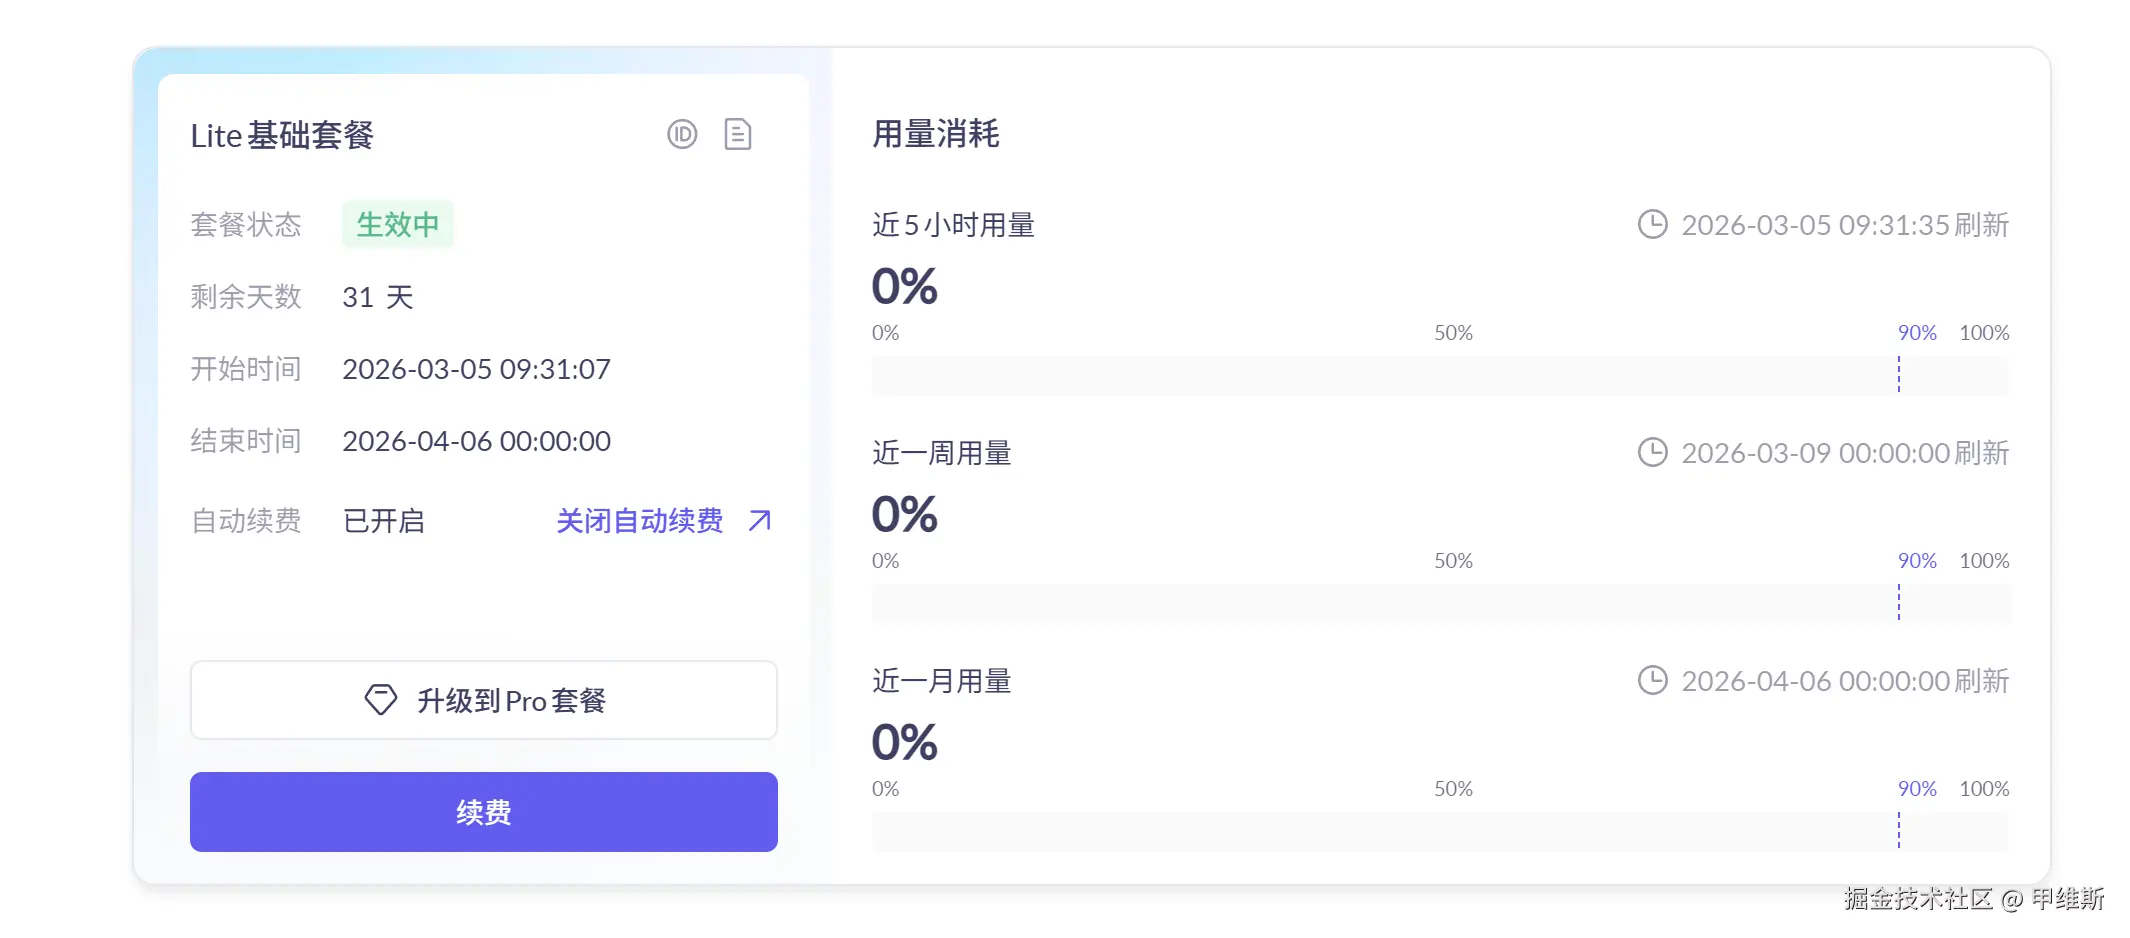Click the Lite基础套餐 plan title
The width and height of the screenshot is (2130, 938).
tap(282, 135)
